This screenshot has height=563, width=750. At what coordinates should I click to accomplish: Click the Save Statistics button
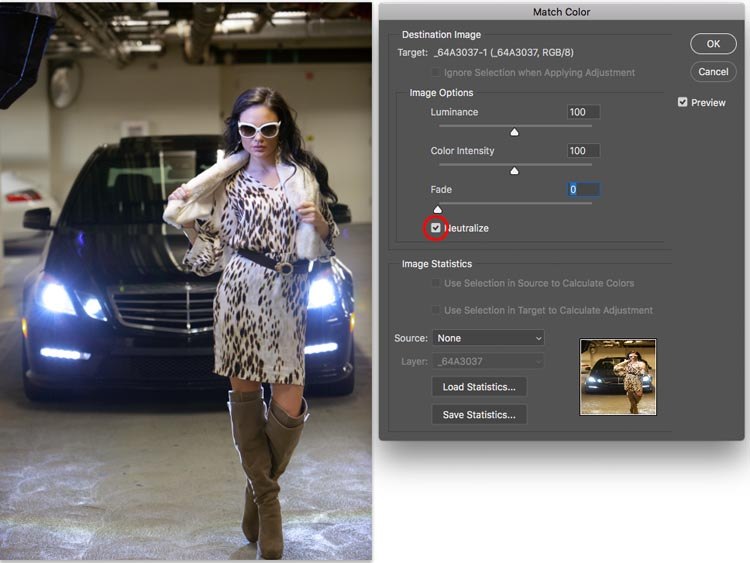[479, 414]
